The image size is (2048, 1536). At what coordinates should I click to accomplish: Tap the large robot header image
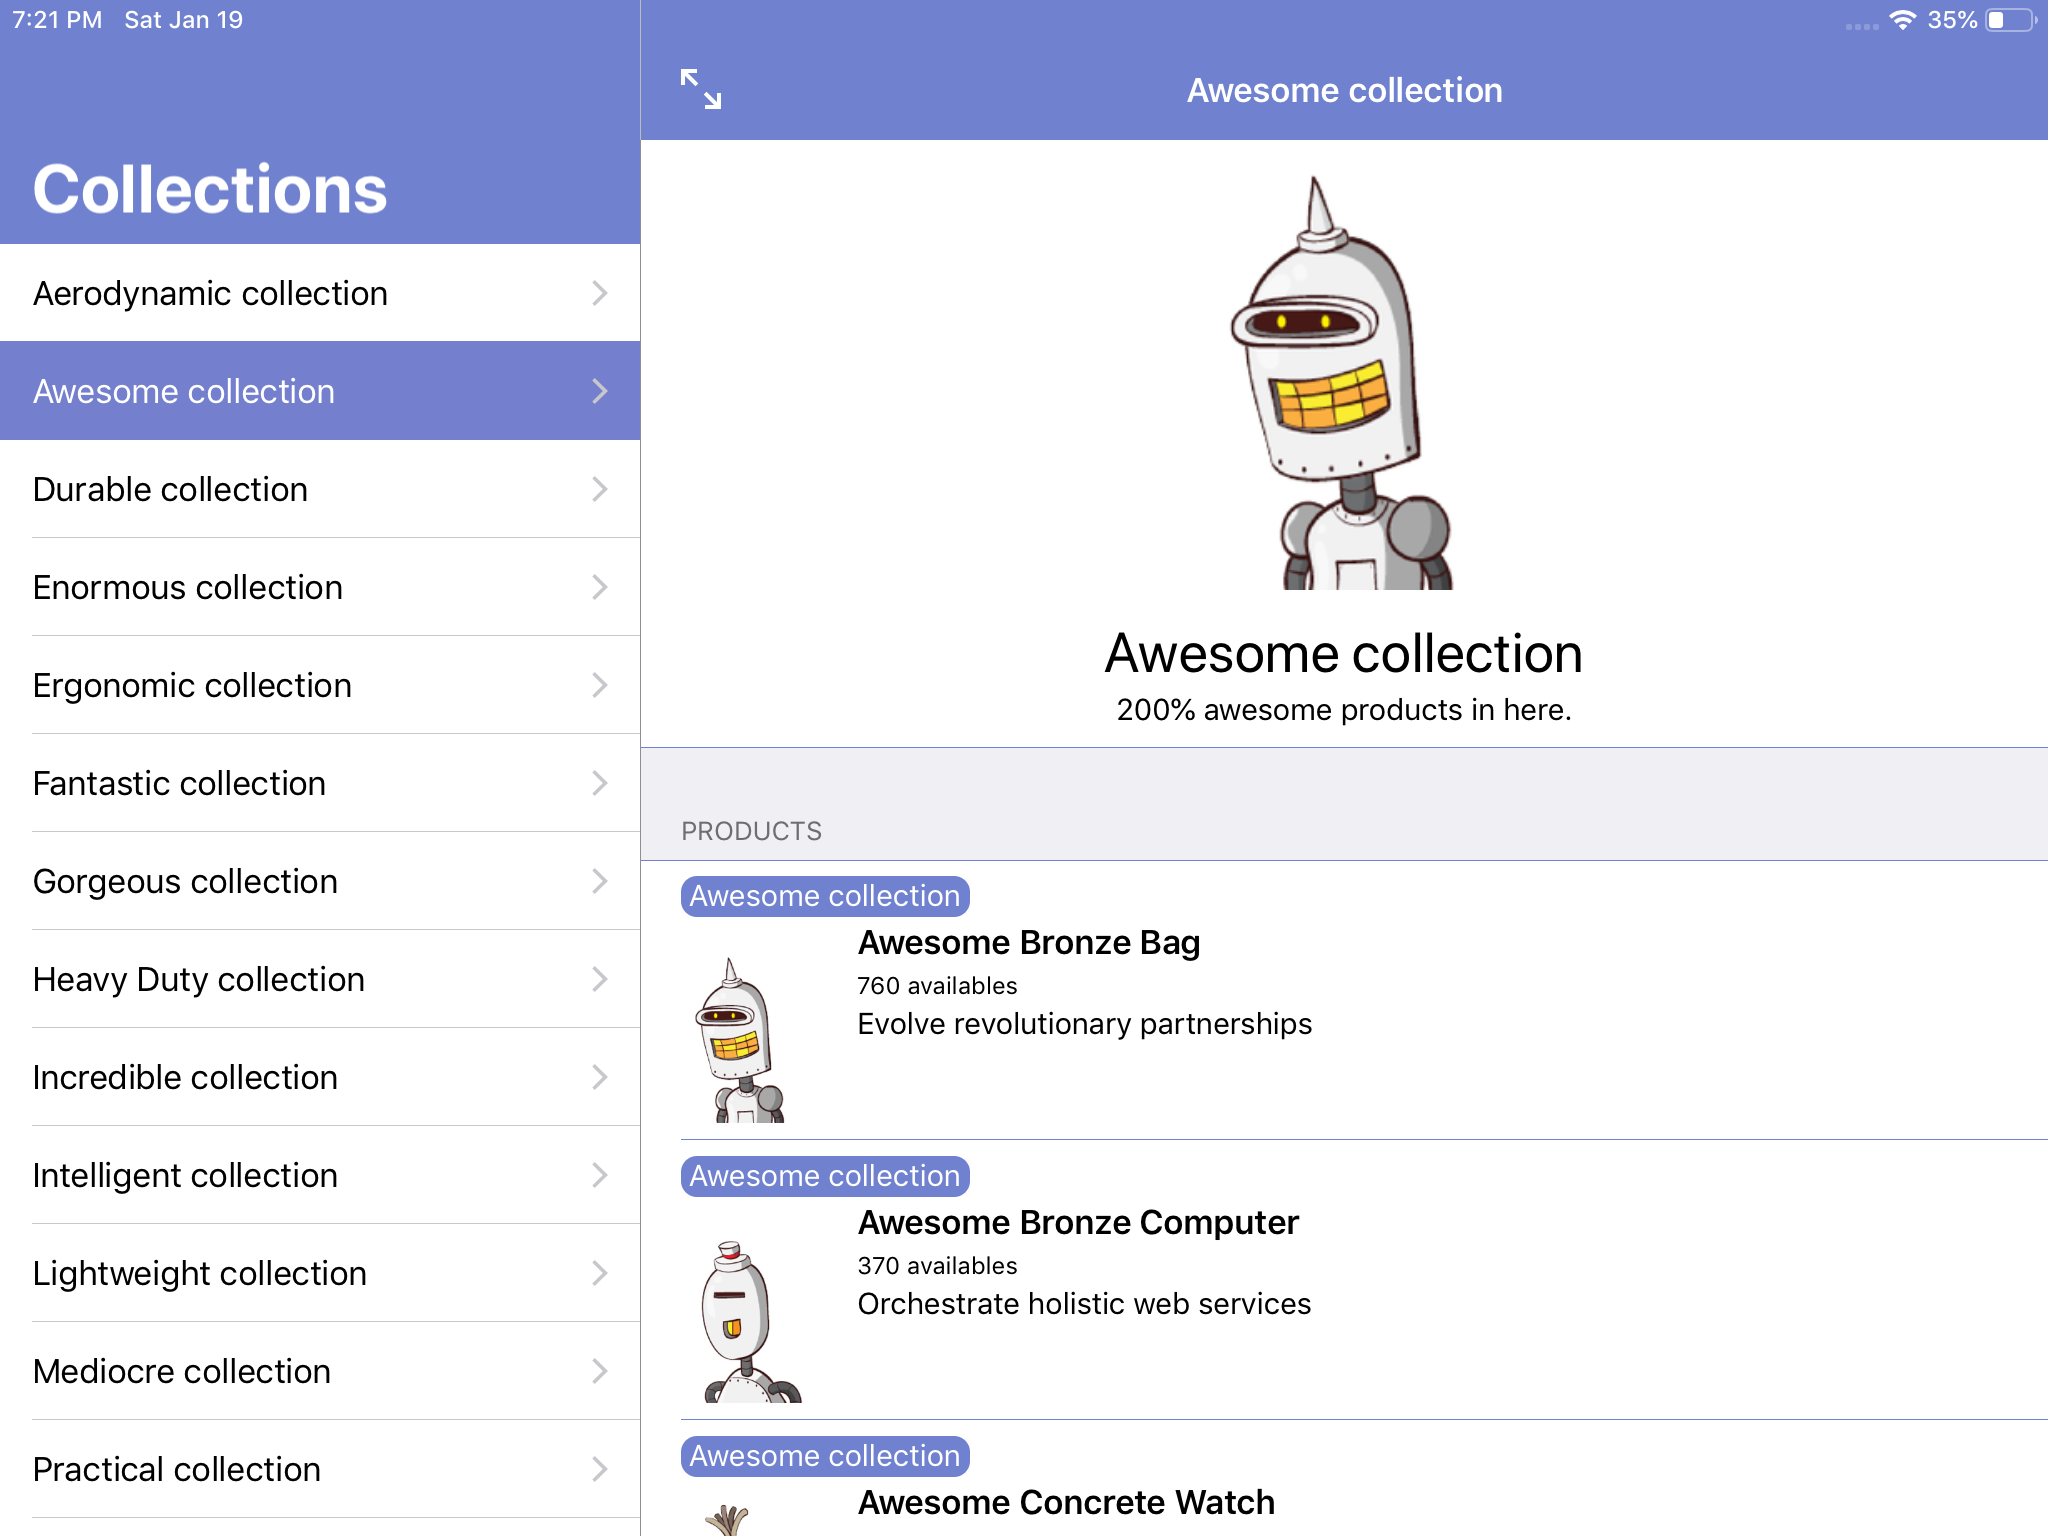[1343, 384]
